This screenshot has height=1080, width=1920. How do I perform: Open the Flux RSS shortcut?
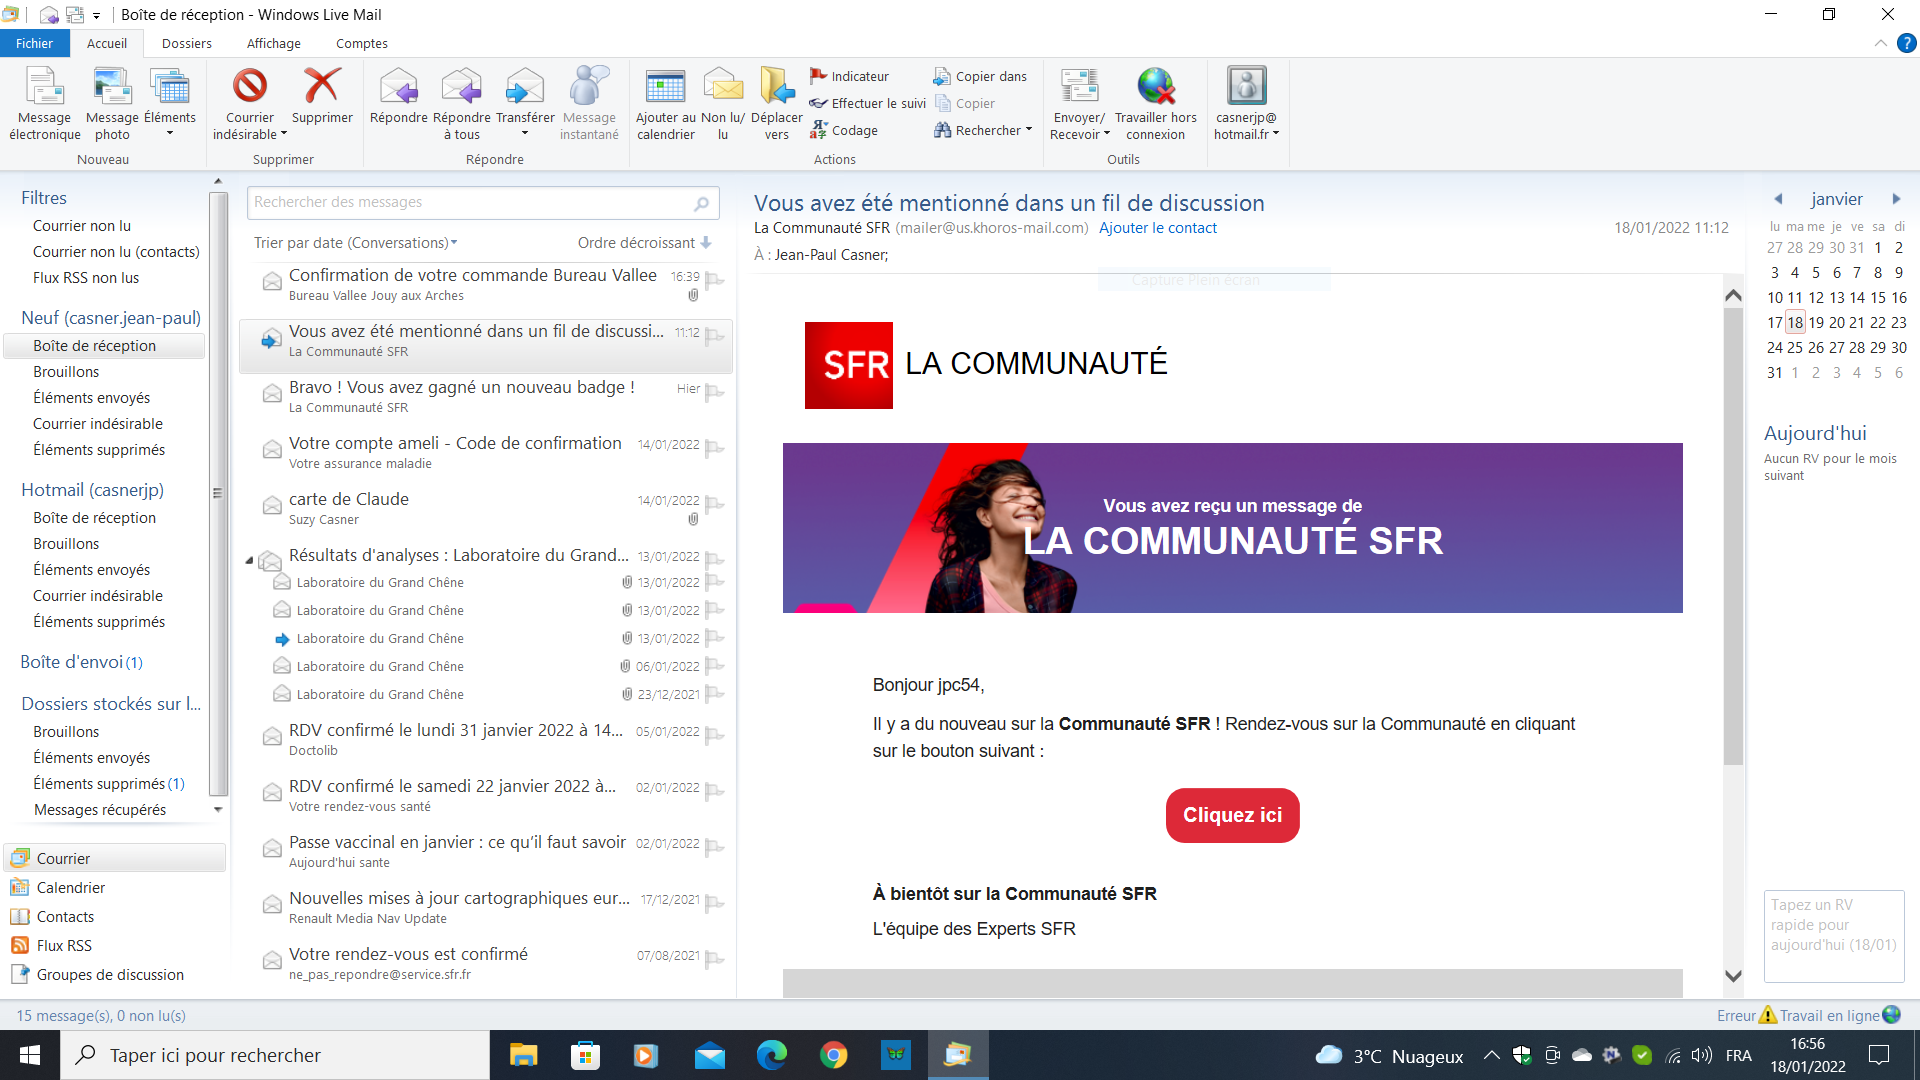tap(64, 945)
